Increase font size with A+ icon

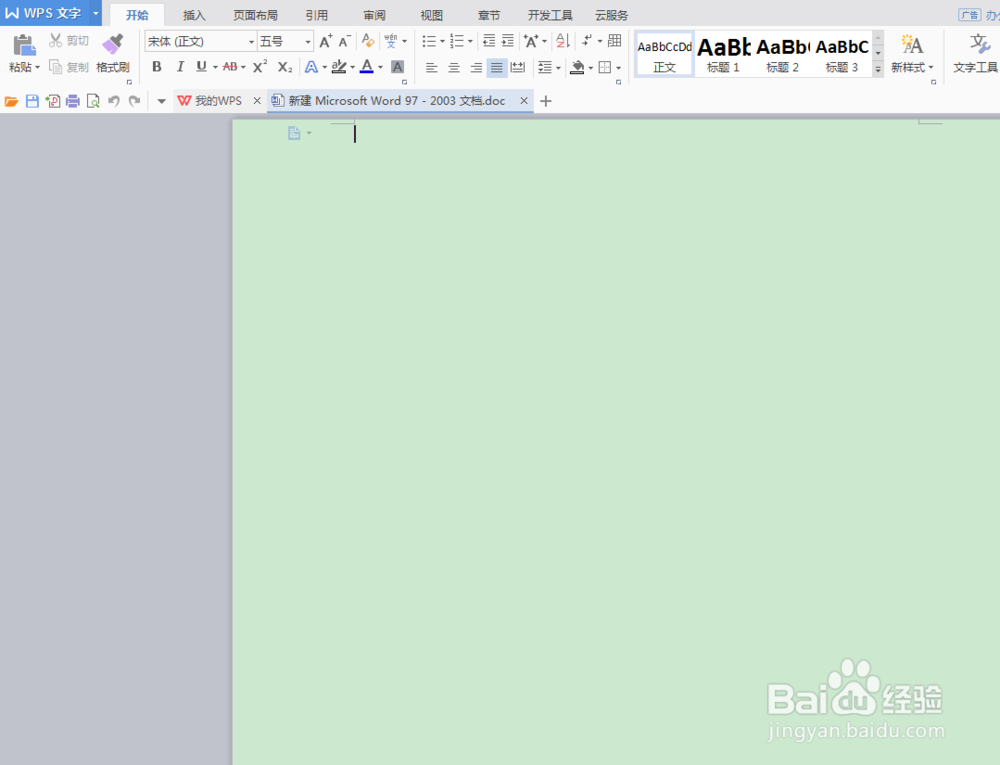[x=325, y=41]
